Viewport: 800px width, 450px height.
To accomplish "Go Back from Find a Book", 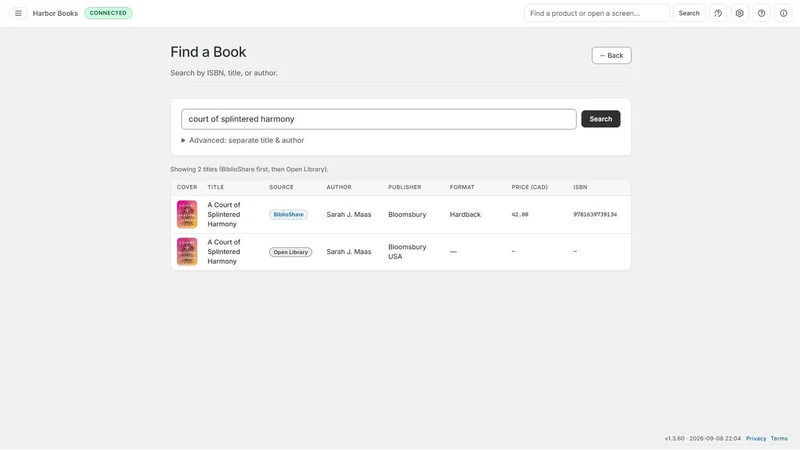I will point(611,56).
